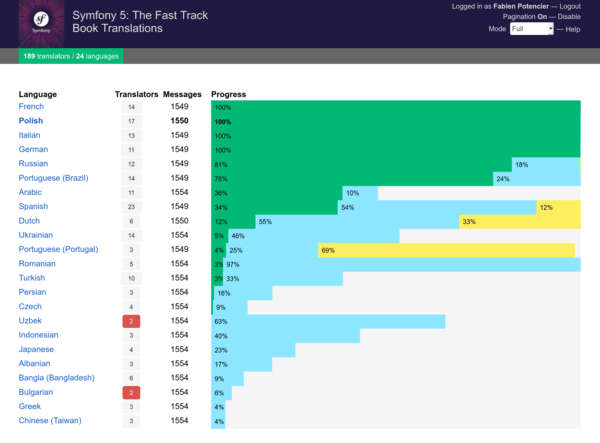Open the French translation
The height and width of the screenshot is (443, 600).
point(31,106)
